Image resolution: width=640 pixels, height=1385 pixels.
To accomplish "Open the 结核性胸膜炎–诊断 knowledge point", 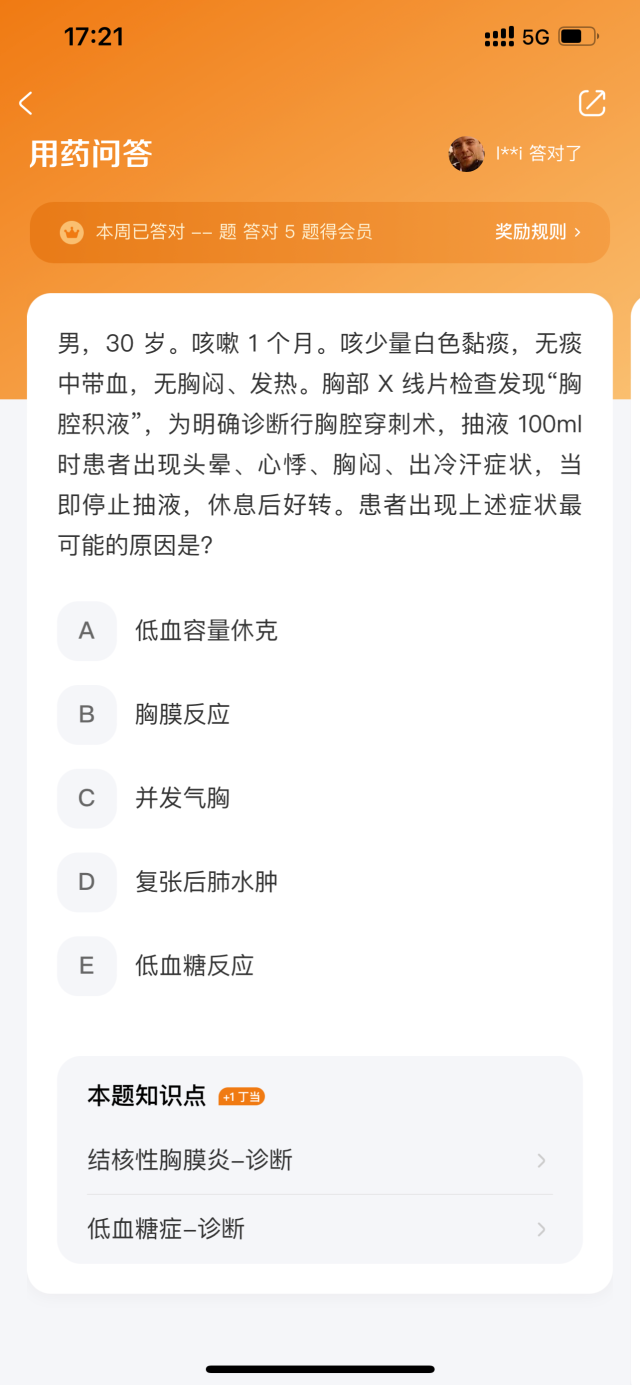I will coord(320,1160).
